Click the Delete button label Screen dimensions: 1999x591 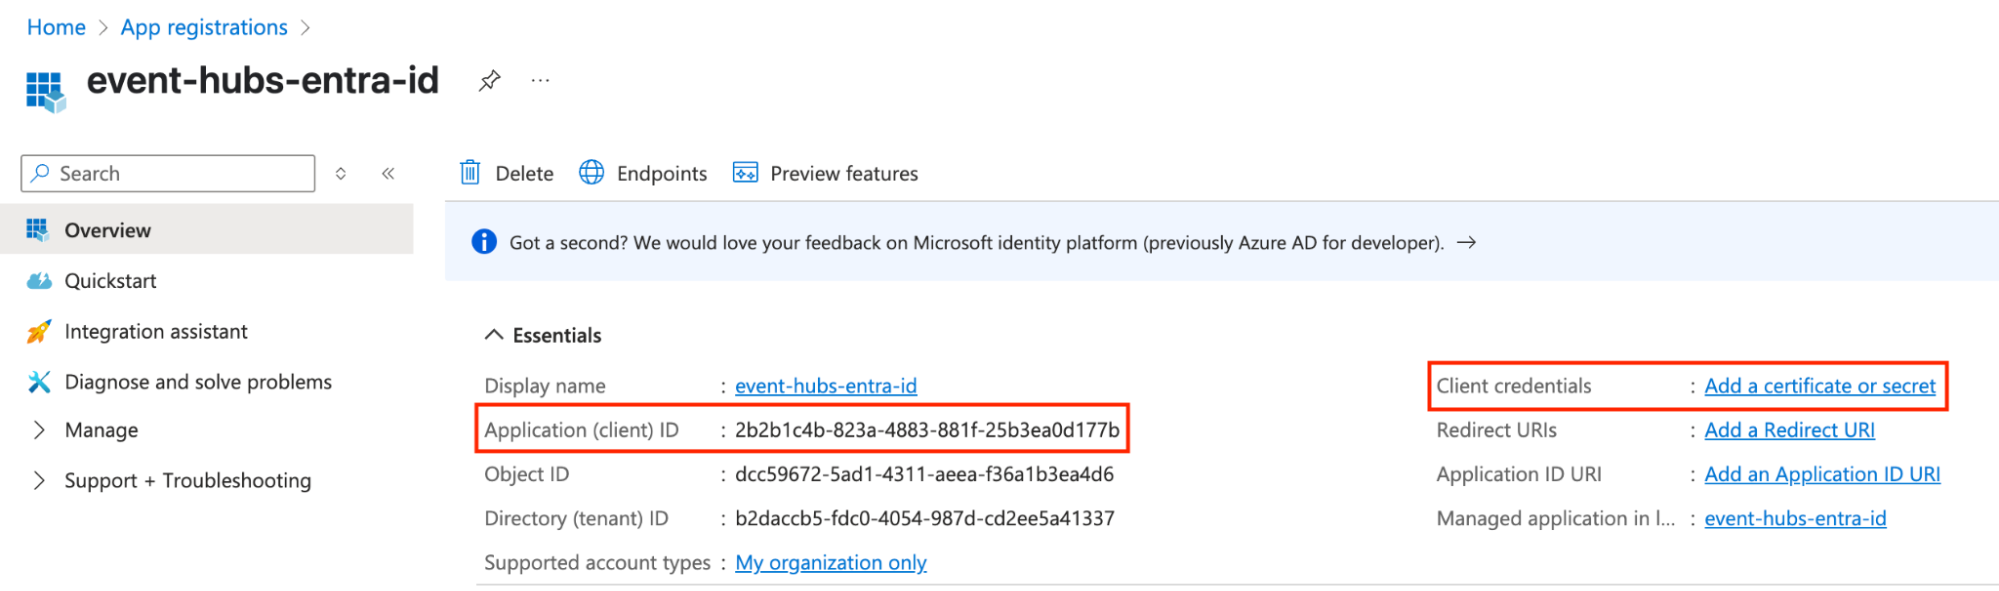[x=524, y=173]
